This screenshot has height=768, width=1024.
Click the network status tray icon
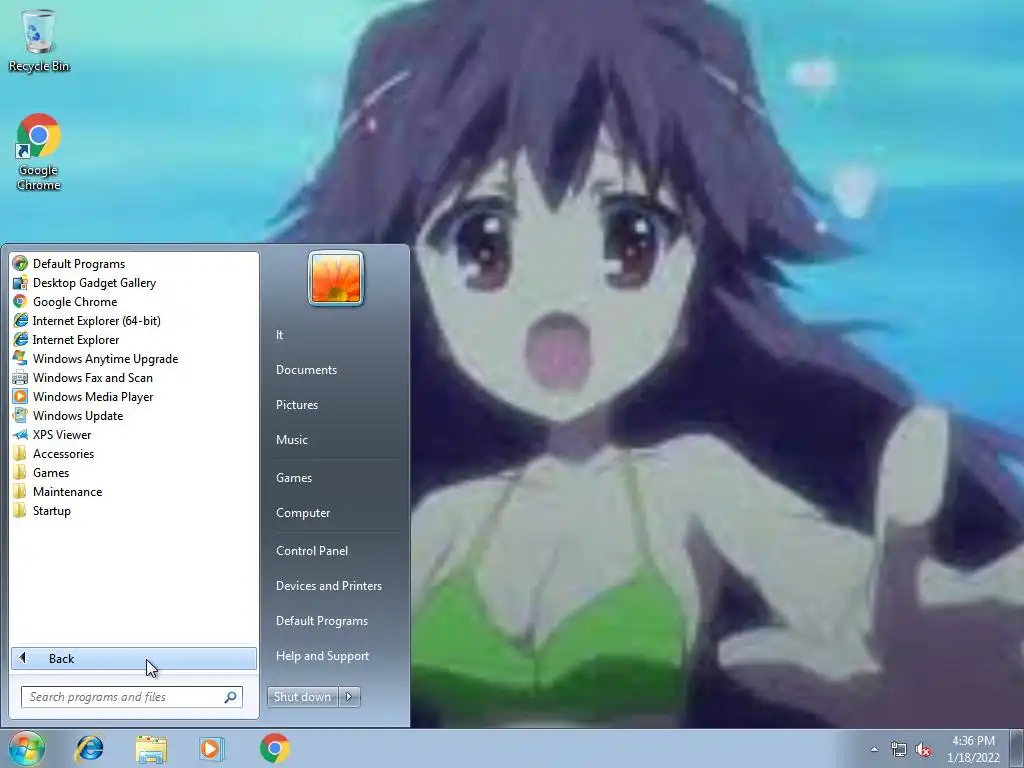[899, 750]
